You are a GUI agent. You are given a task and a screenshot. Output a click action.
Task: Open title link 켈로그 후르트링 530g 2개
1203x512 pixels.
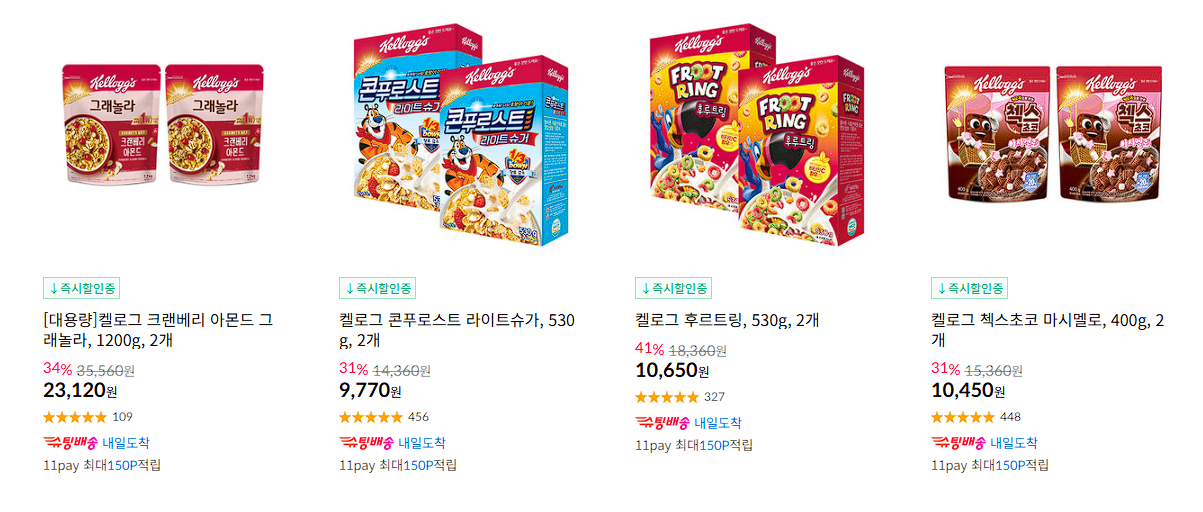click(728, 320)
